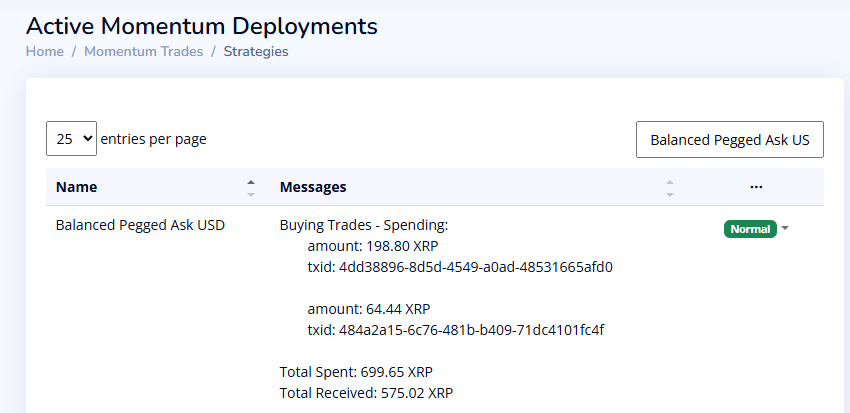Click the green Normal status badge
850x413 pixels.
[x=750, y=229]
